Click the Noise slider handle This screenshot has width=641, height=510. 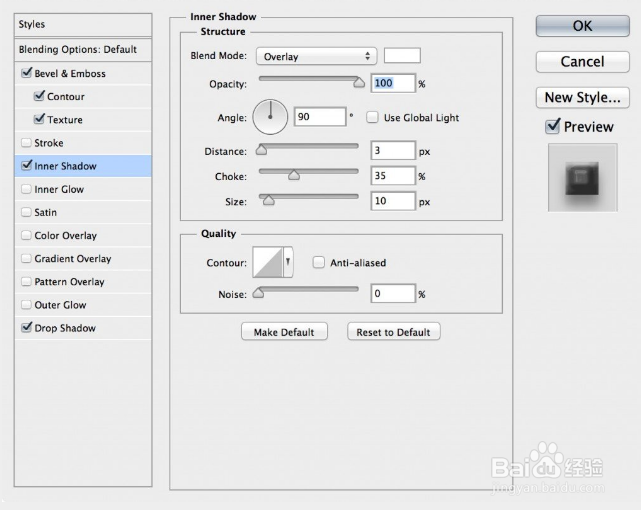pyautogui.click(x=258, y=293)
